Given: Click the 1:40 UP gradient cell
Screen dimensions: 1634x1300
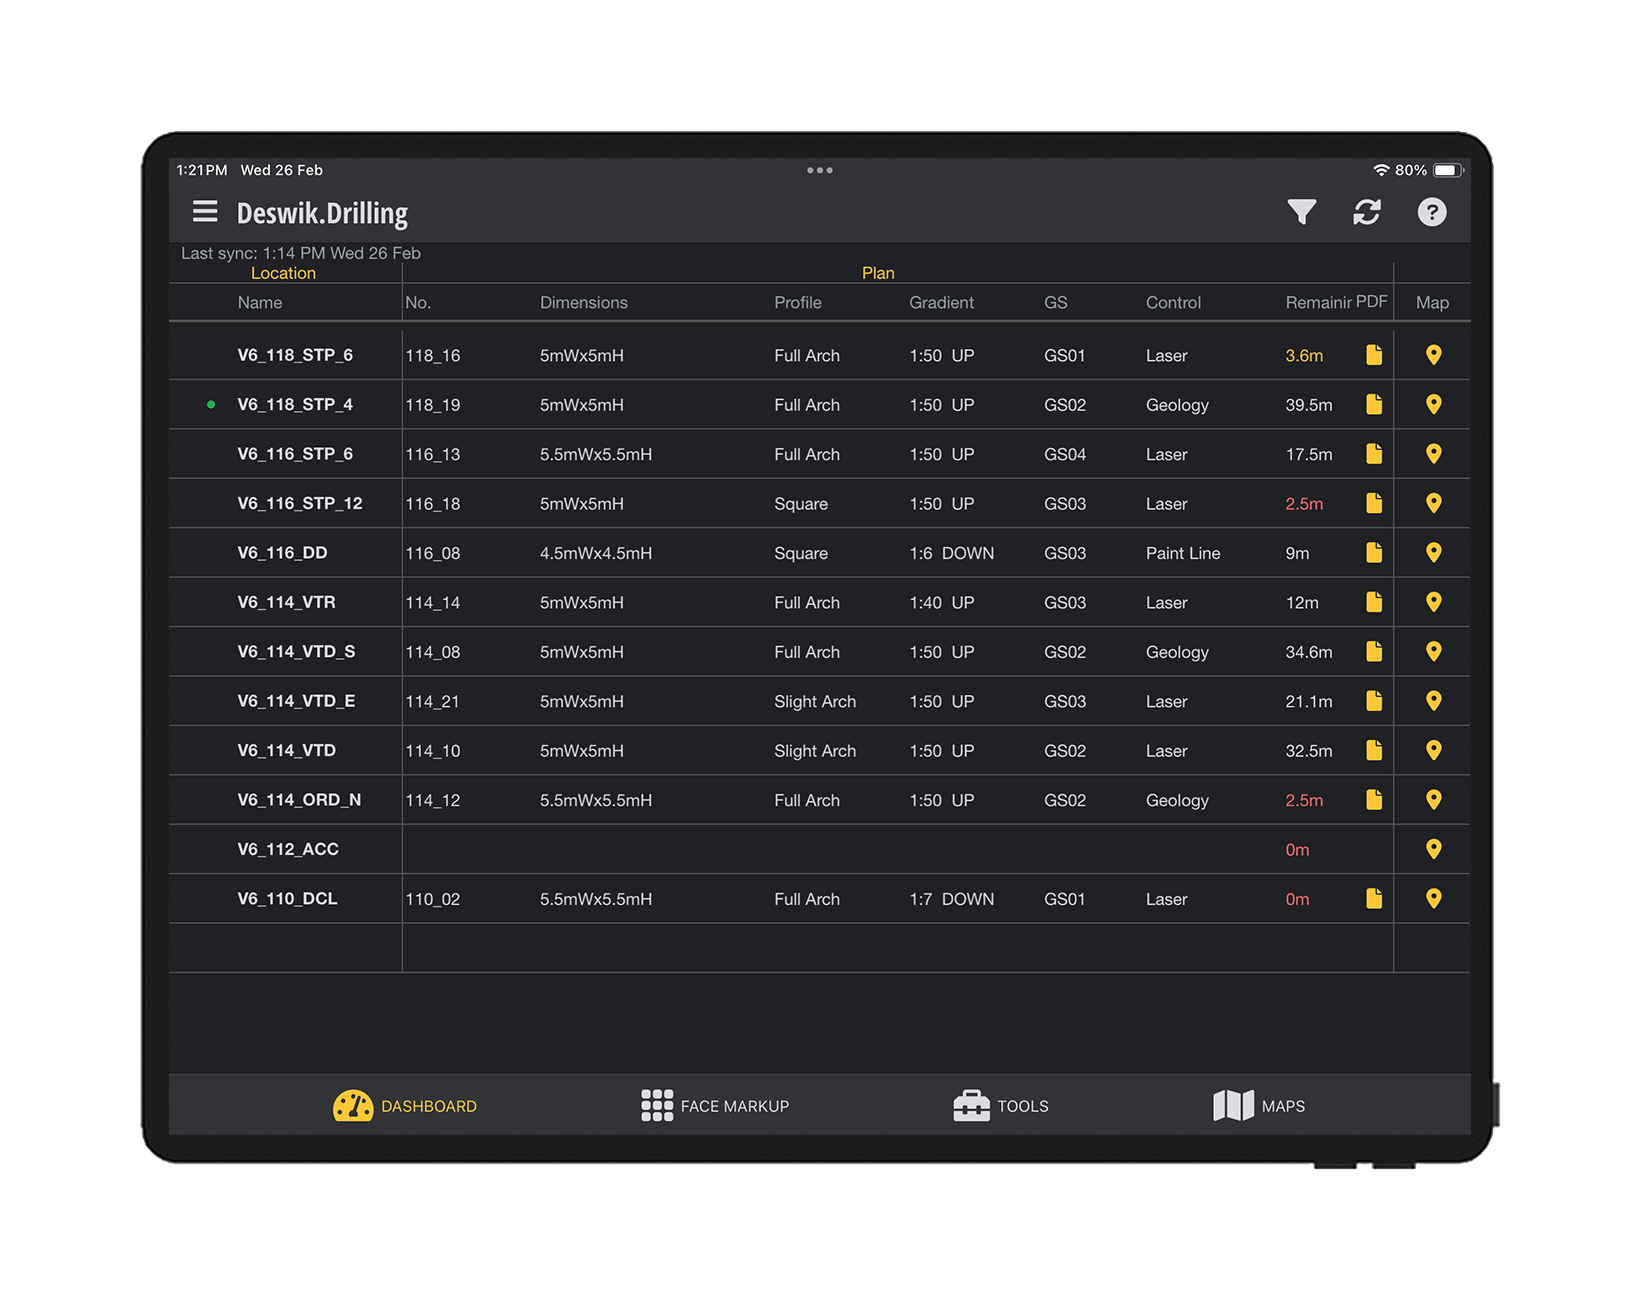Looking at the screenshot, I should point(941,602).
